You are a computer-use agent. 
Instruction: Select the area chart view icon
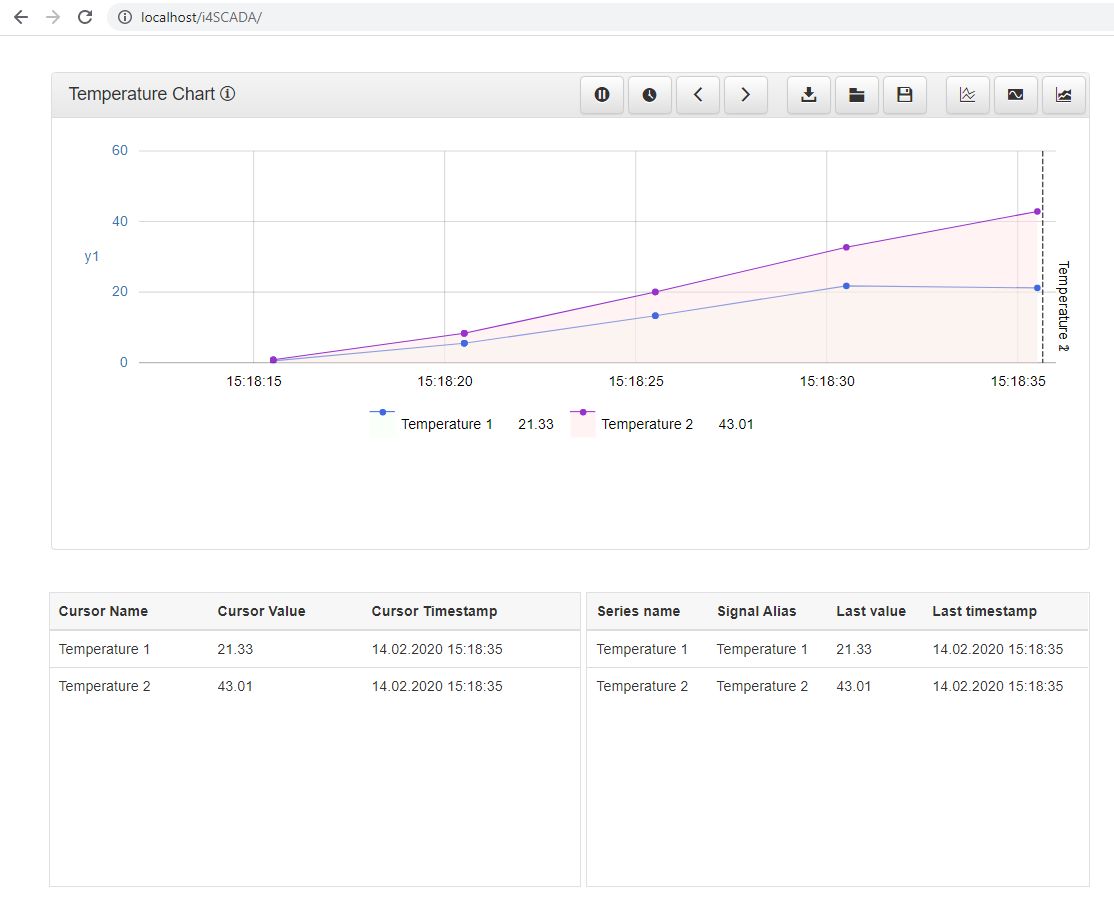pyautogui.click(x=1063, y=94)
